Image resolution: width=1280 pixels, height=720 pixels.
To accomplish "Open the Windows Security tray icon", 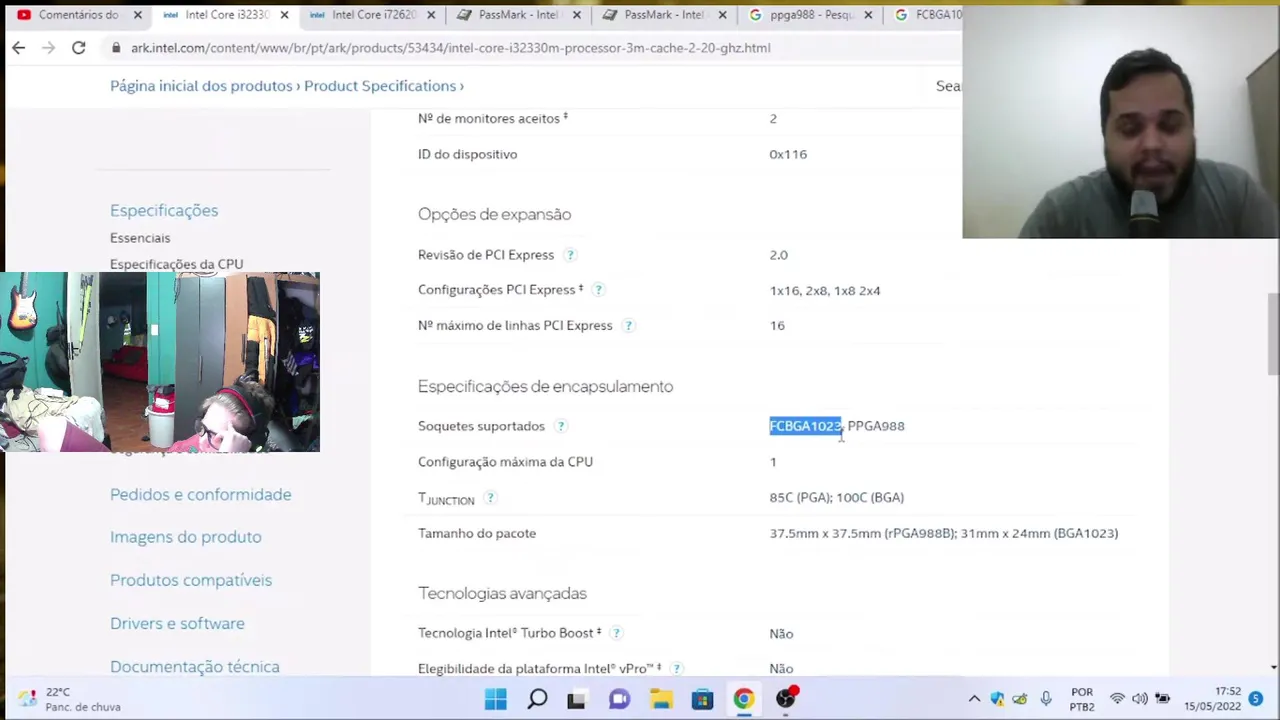I will [x=997, y=699].
